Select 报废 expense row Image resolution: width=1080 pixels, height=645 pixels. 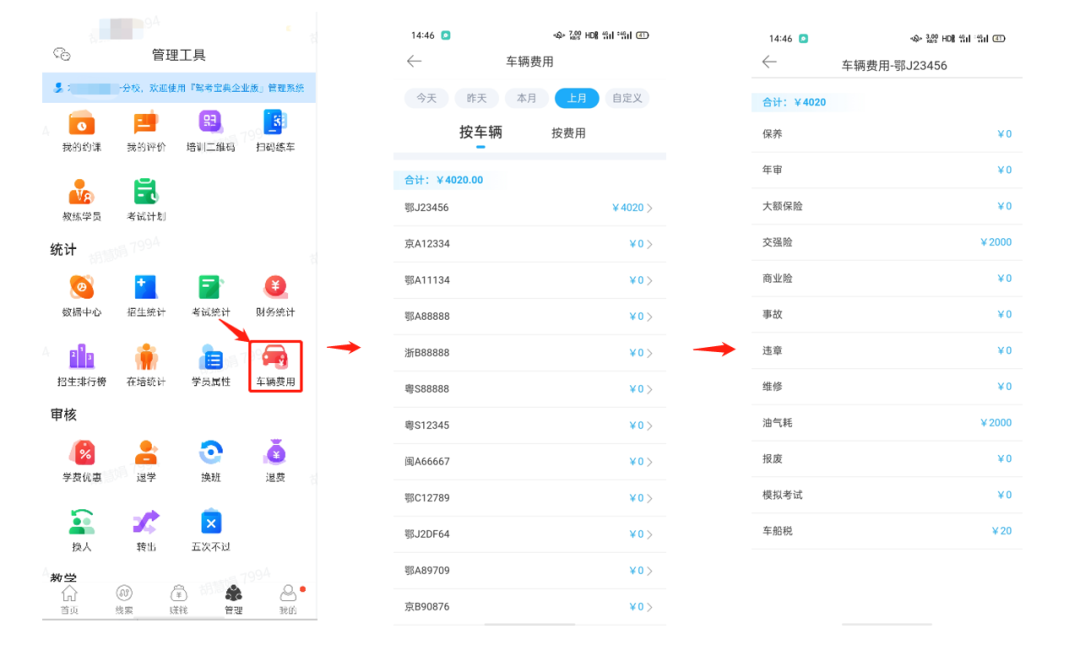(887, 458)
